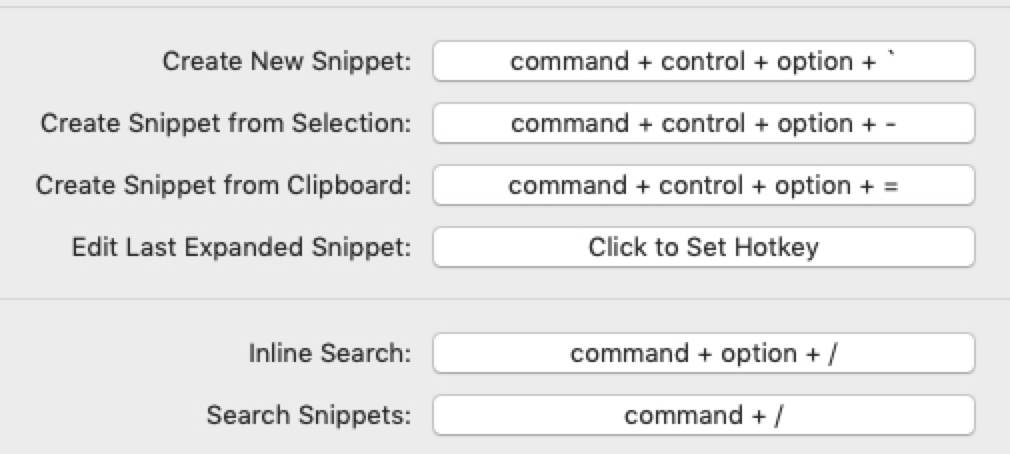Image resolution: width=1010 pixels, height=454 pixels.
Task: Click the "Create New Snippet:" label
Action: click(287, 61)
